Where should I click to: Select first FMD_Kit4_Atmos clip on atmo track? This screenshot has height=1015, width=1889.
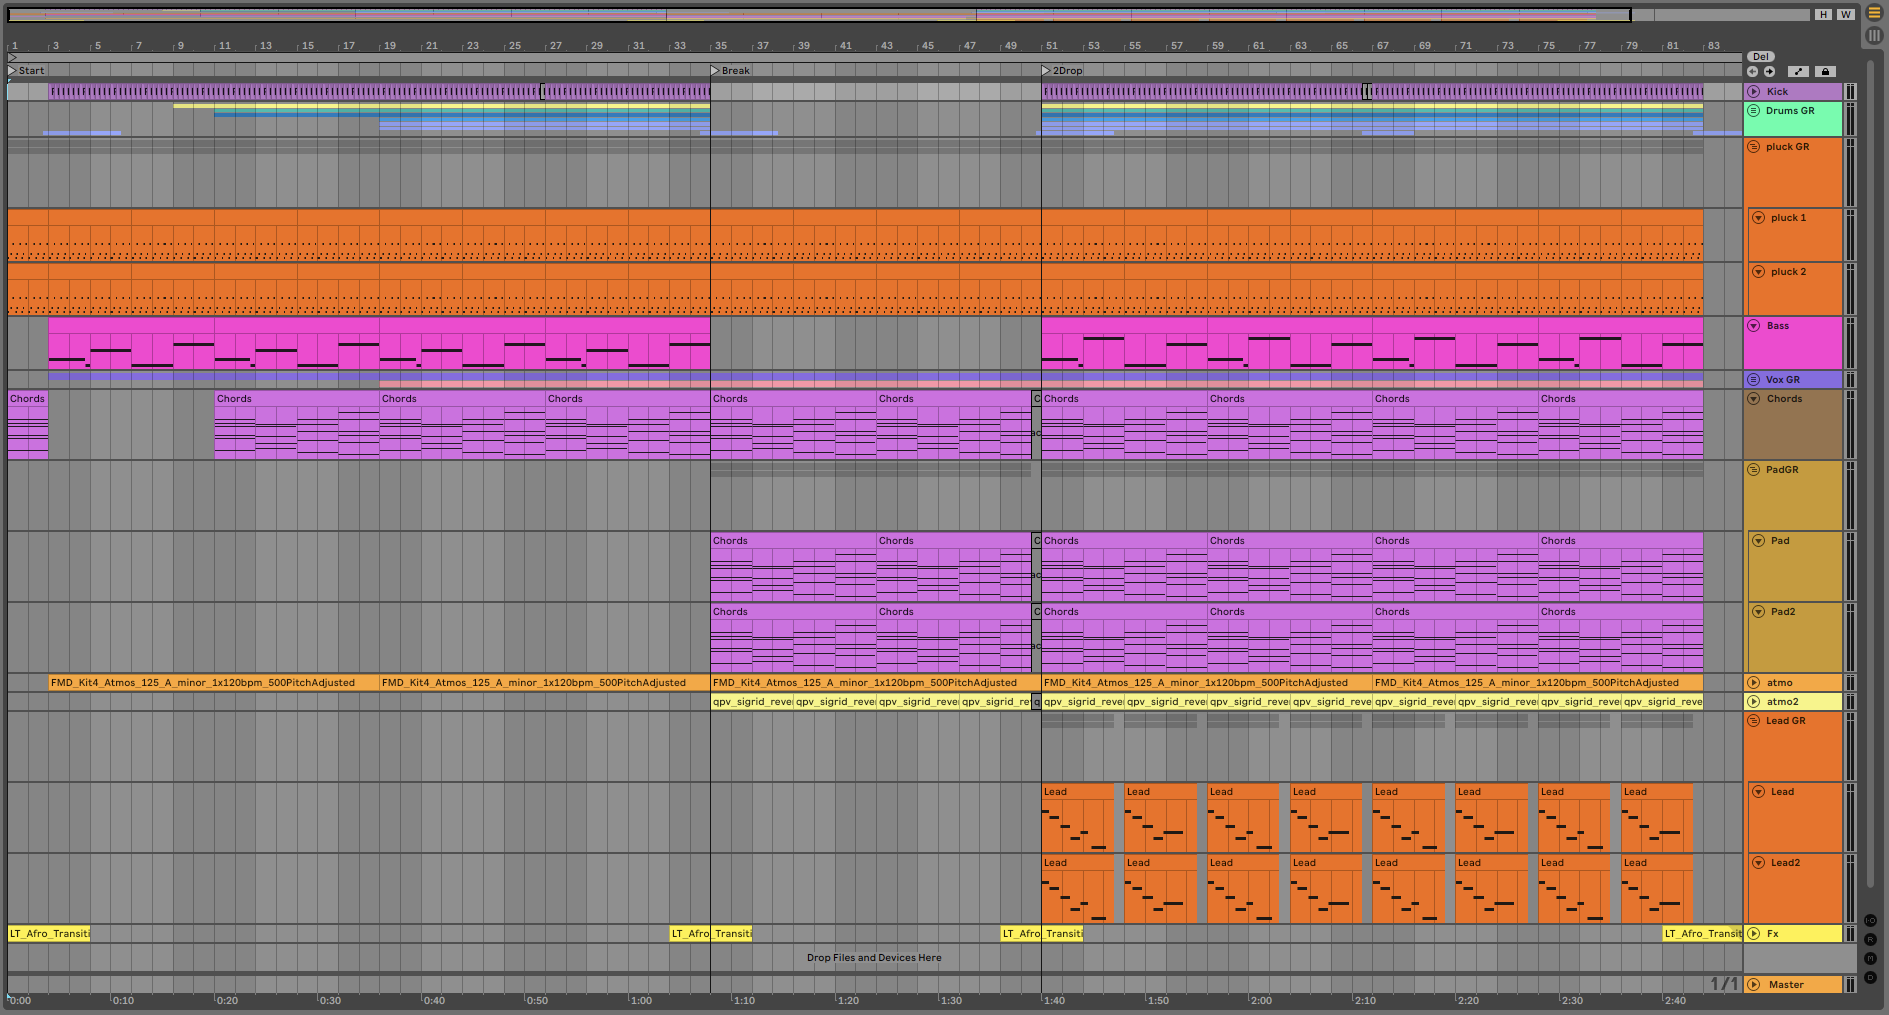coord(214,682)
